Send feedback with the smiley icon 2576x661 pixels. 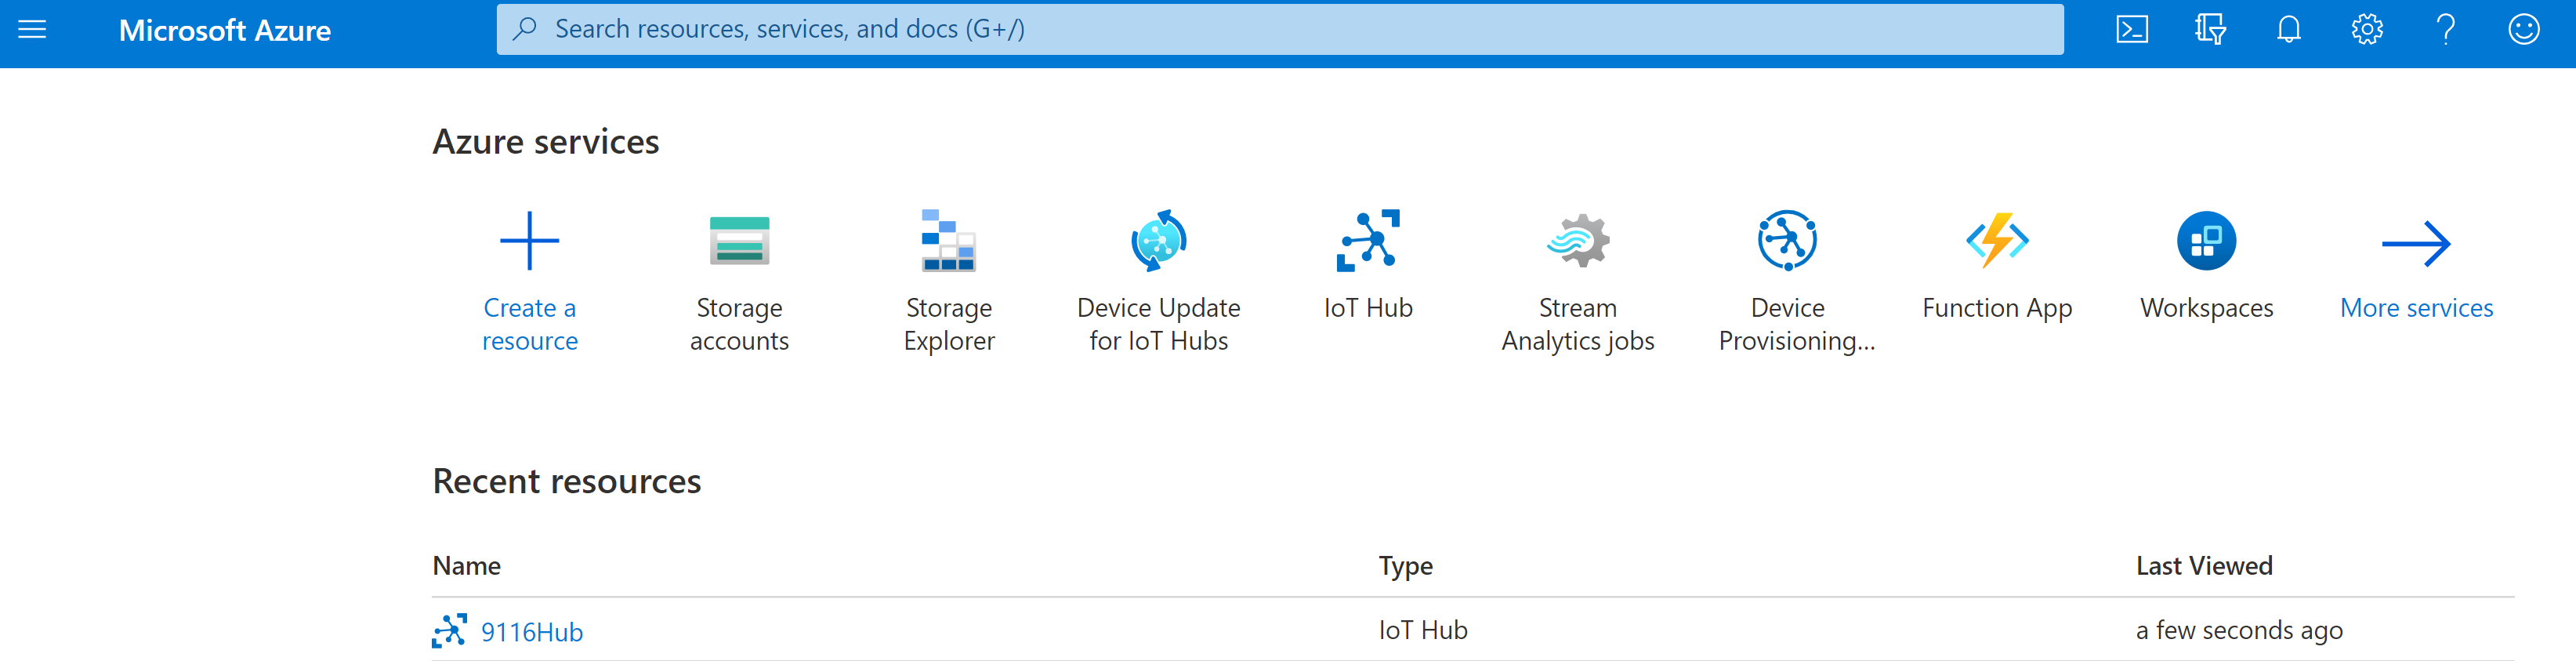2524,29
